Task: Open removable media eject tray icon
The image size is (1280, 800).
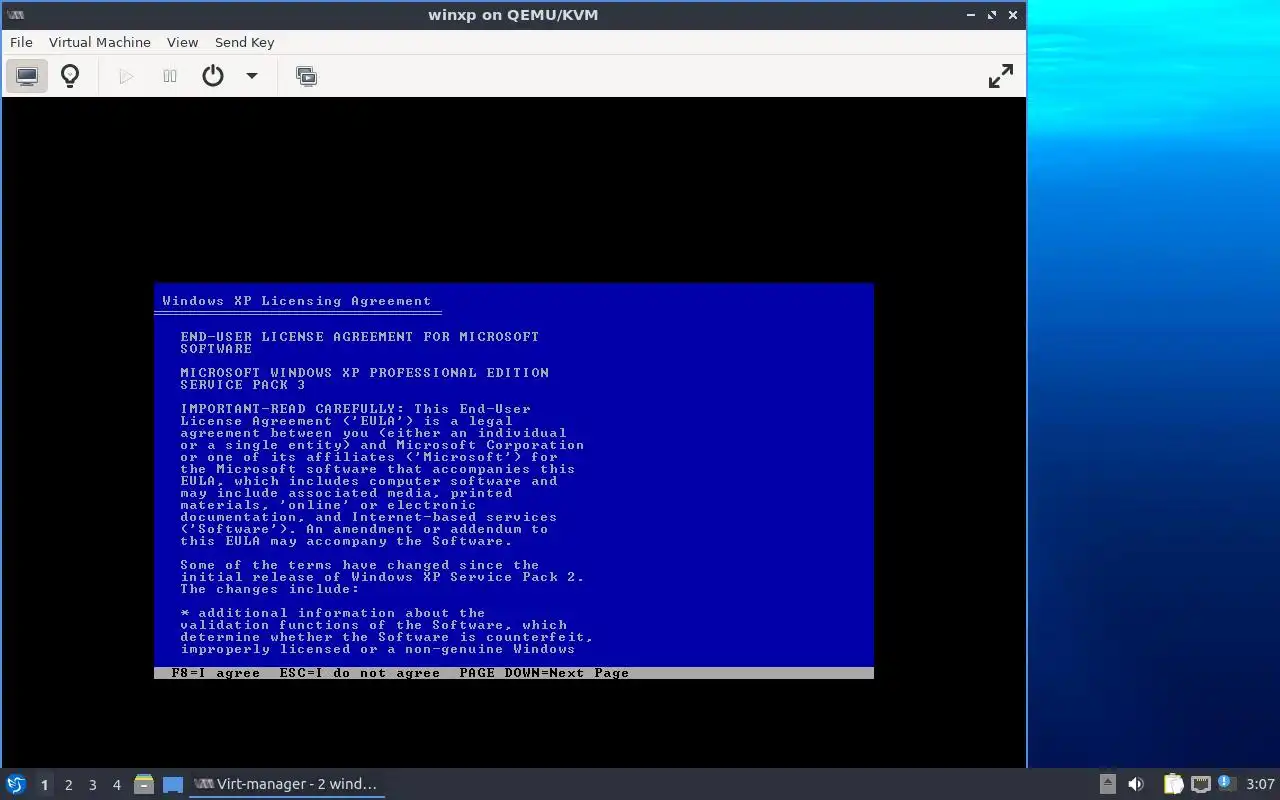Action: click(x=1108, y=784)
